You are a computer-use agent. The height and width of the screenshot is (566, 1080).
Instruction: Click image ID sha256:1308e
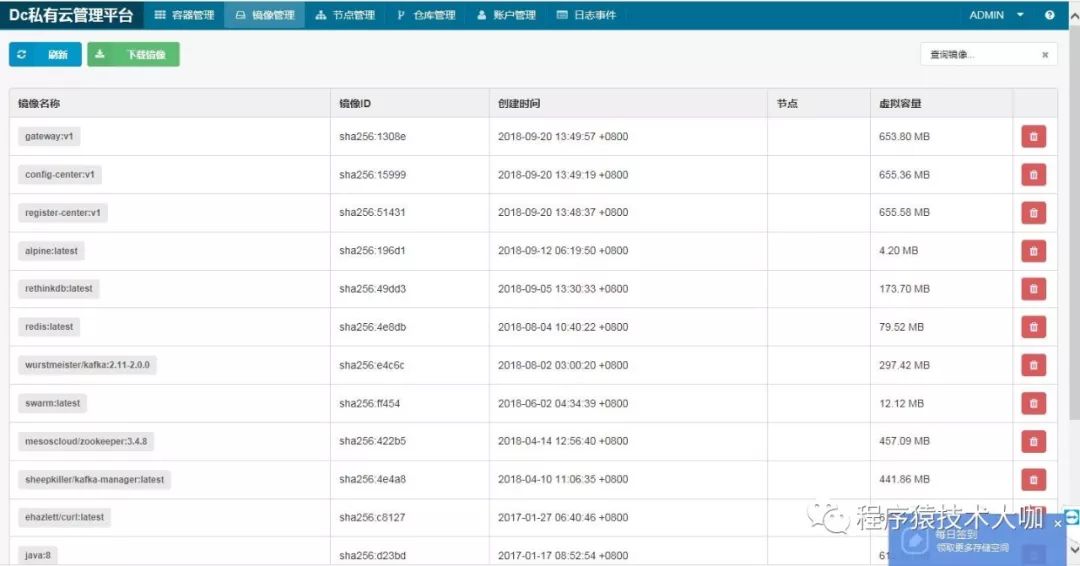point(373,137)
